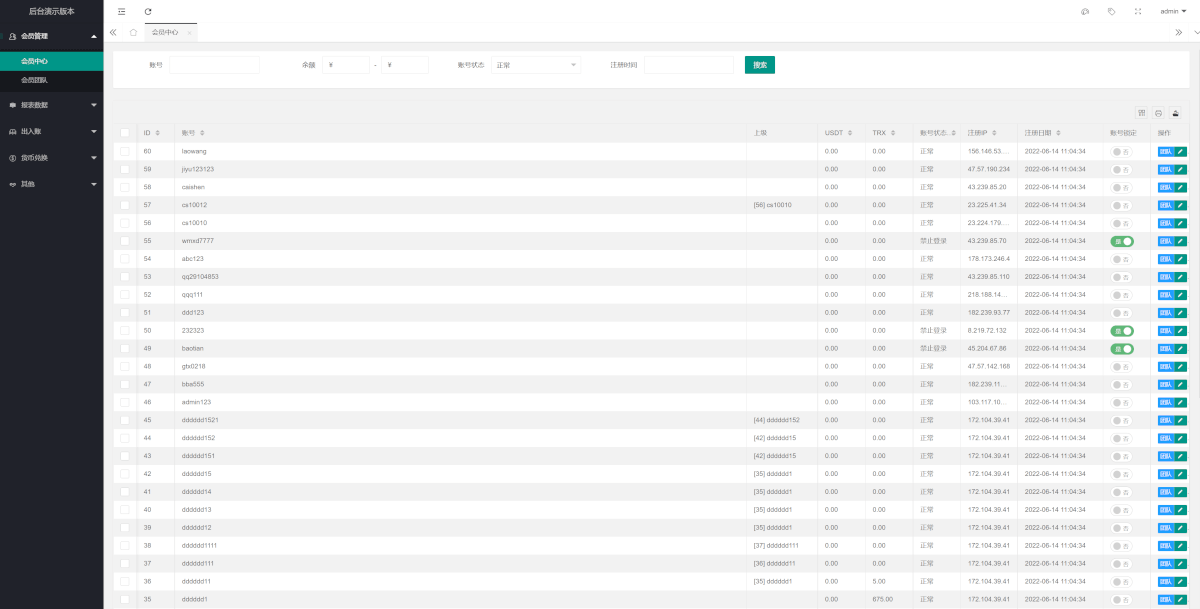Open the admin user dropdown
This screenshot has width=1200, height=609.
click(x=1173, y=12)
